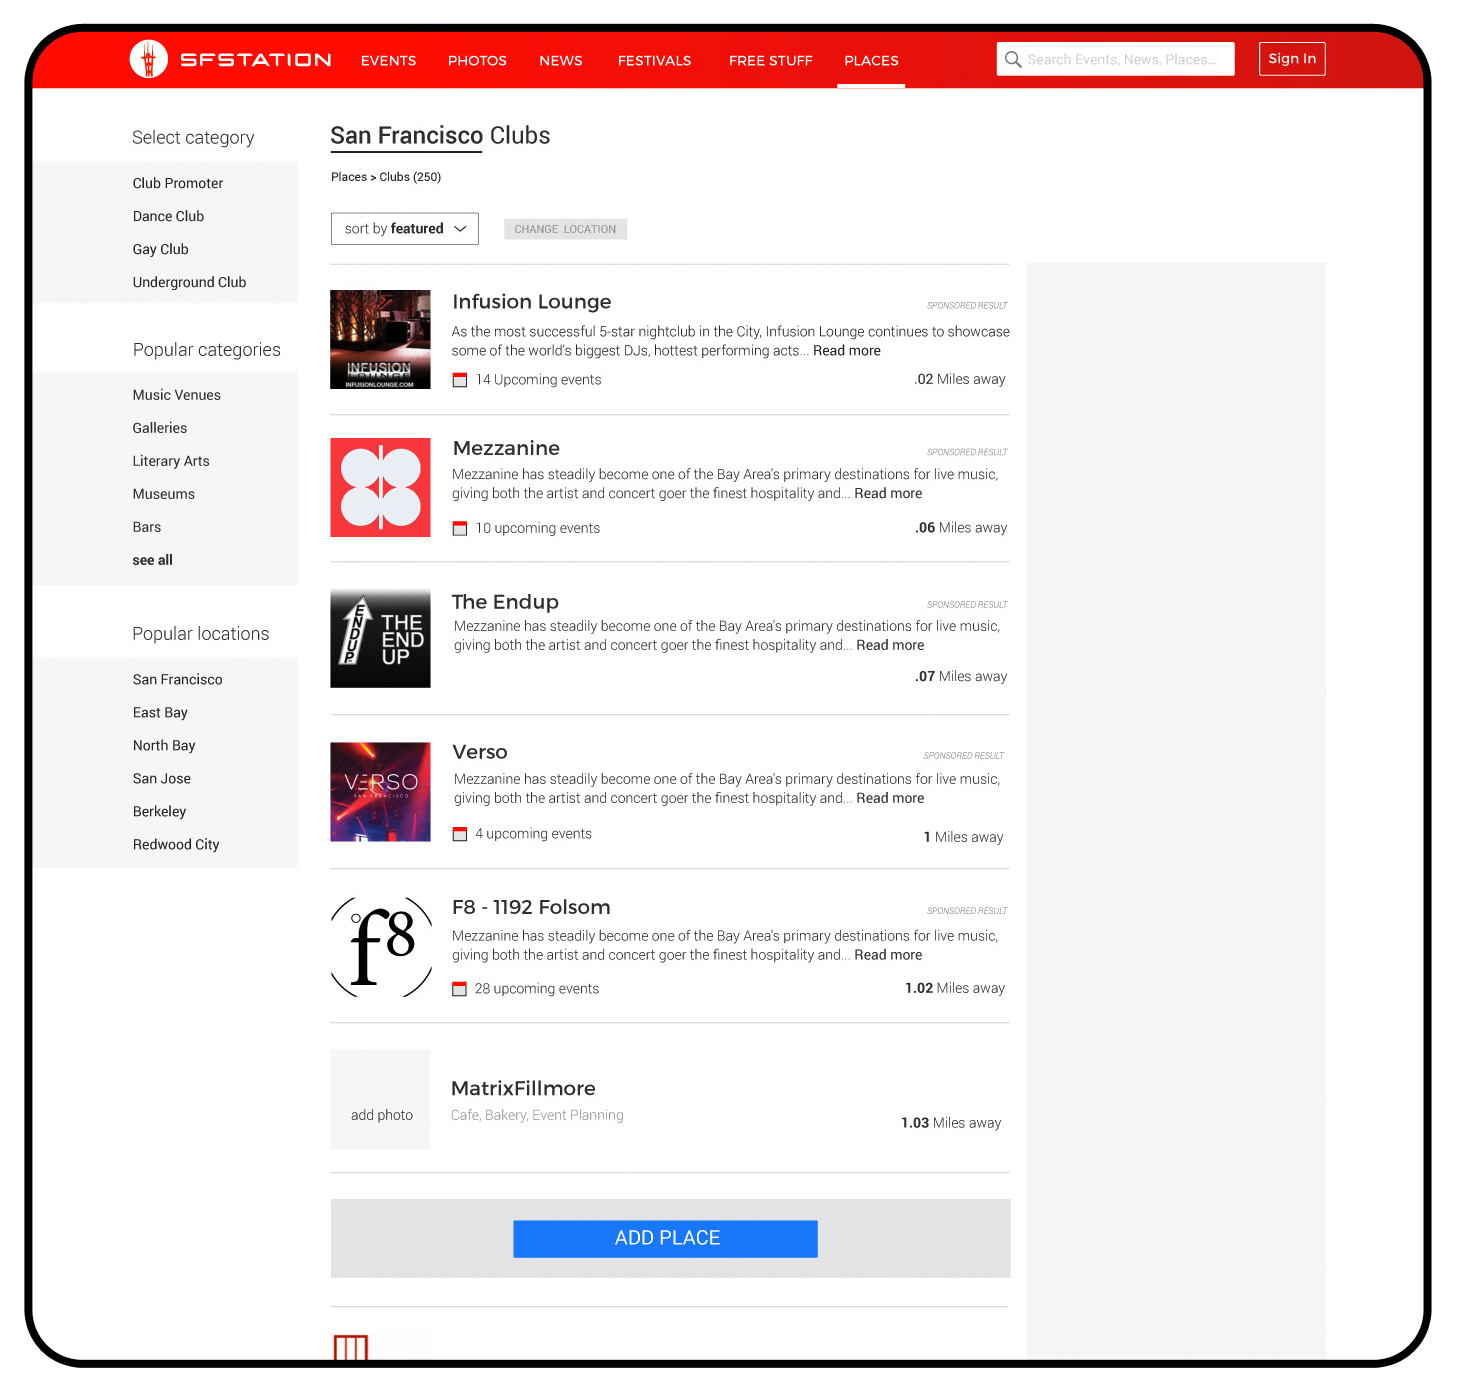Open The Endup thumbnail image
Screen dimensions: 1457x1400
[380, 639]
